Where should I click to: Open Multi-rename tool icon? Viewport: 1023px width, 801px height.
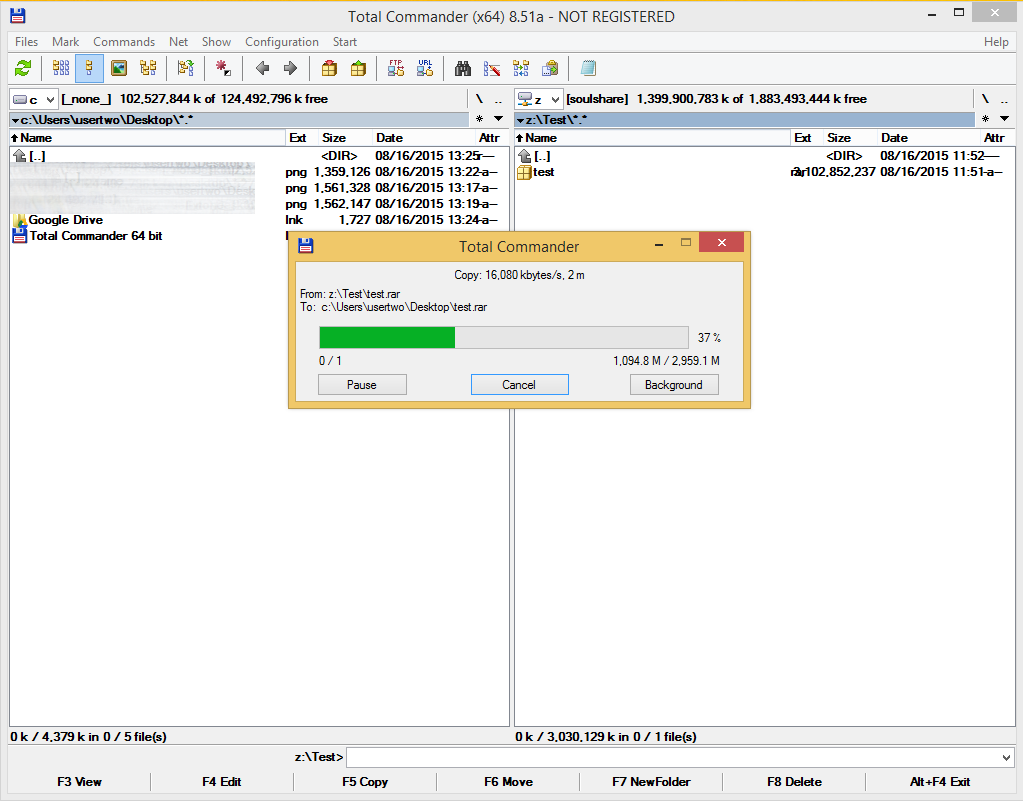[x=492, y=68]
